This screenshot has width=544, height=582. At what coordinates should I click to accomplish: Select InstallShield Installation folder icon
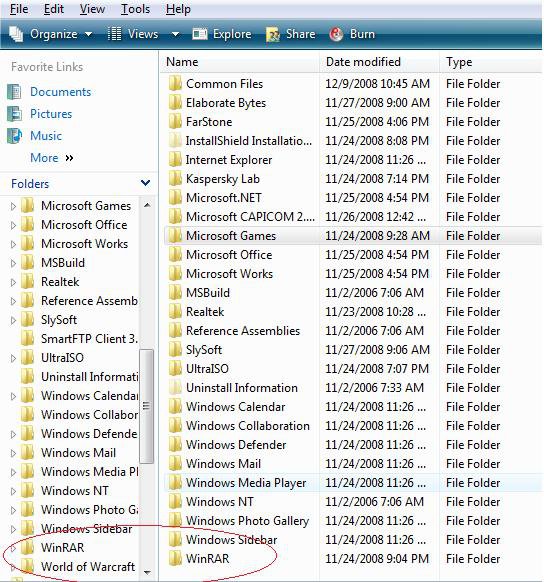click(175, 141)
